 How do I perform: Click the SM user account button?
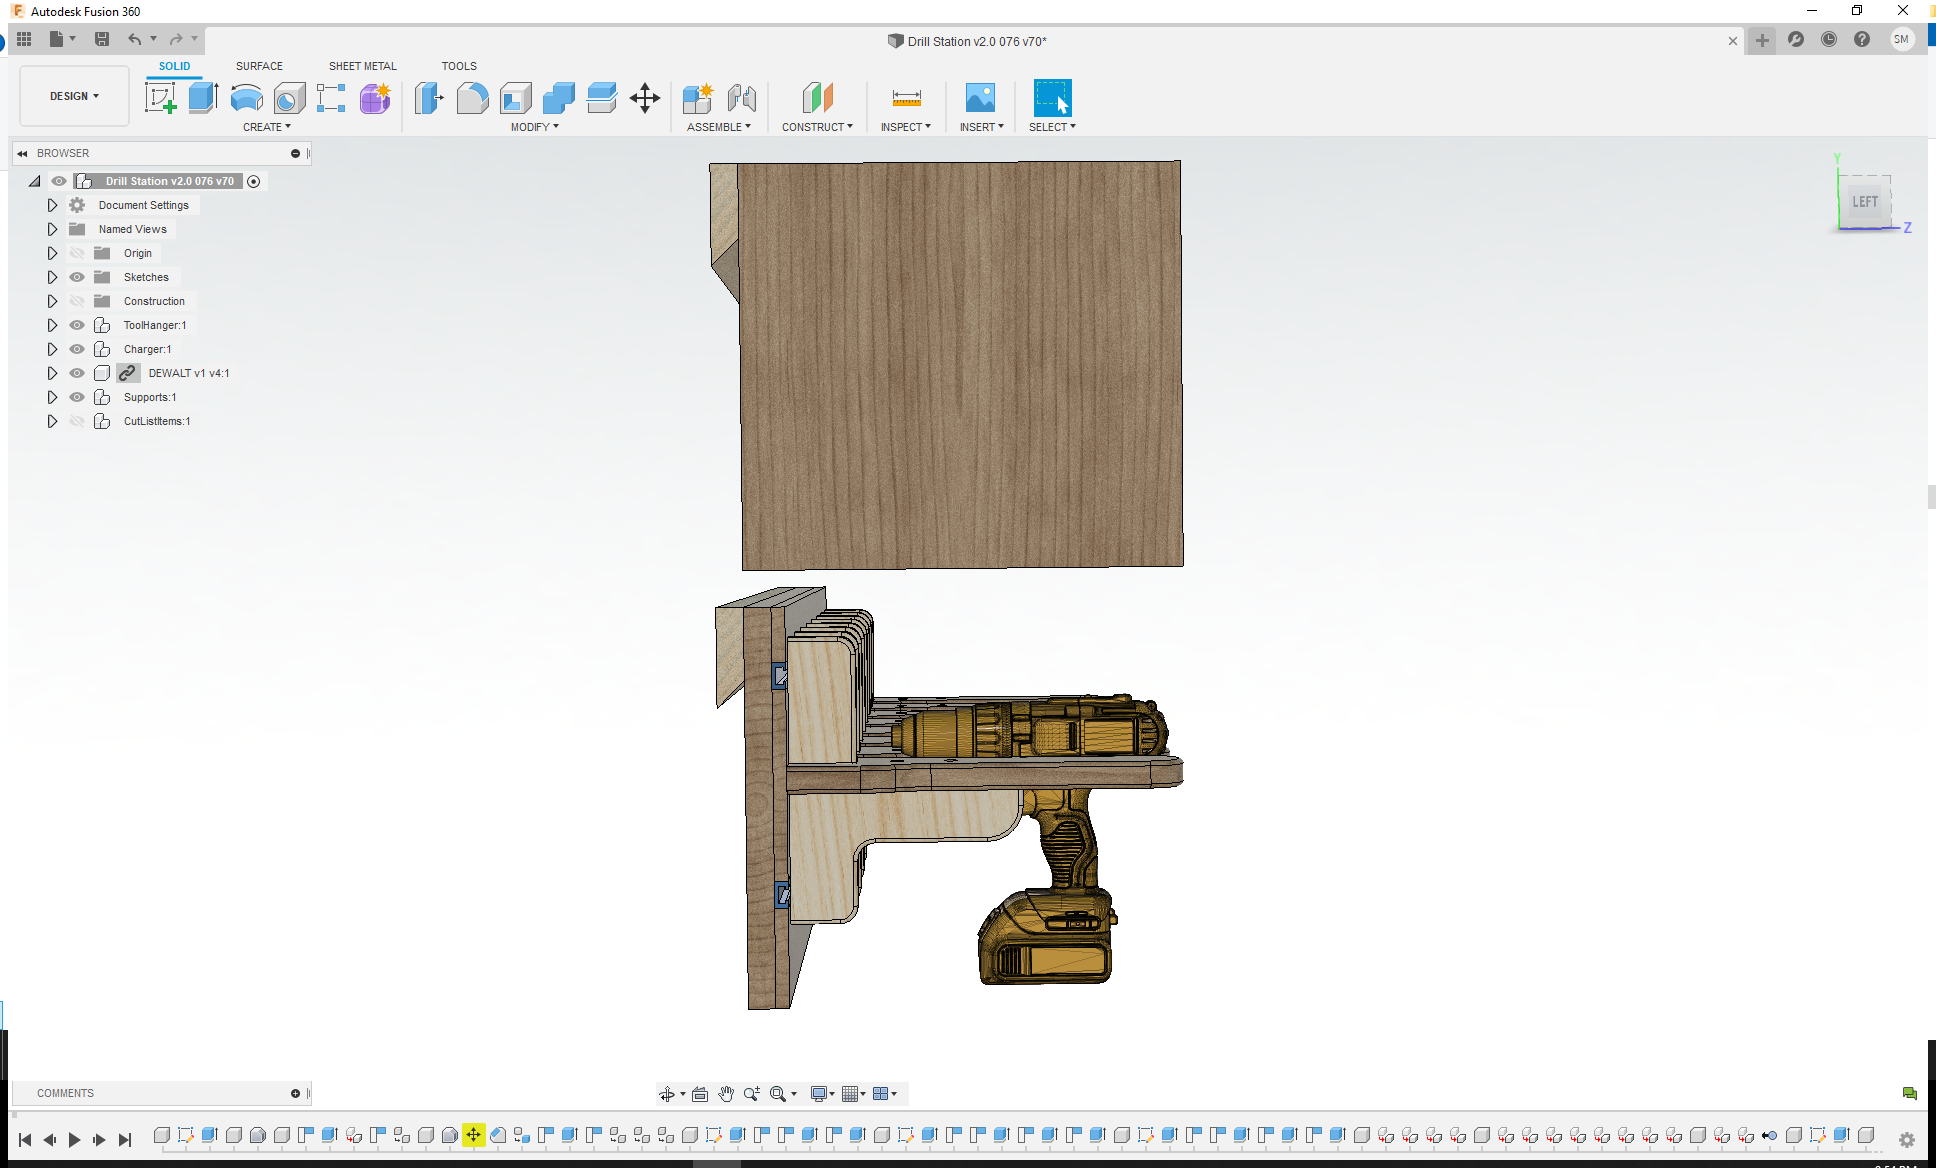pos(1902,40)
